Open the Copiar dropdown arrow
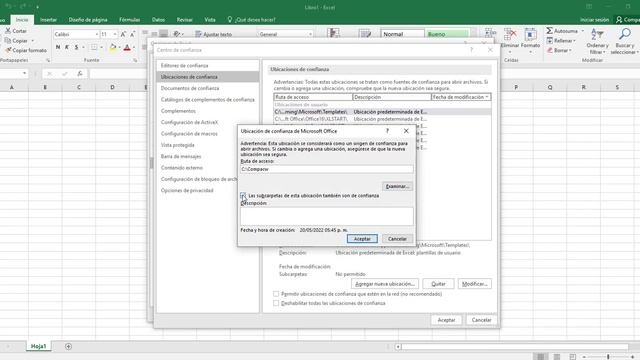 [x=32, y=40]
